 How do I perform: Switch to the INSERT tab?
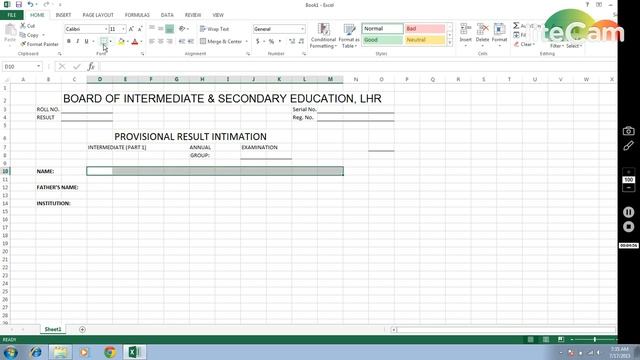pyautogui.click(x=63, y=15)
